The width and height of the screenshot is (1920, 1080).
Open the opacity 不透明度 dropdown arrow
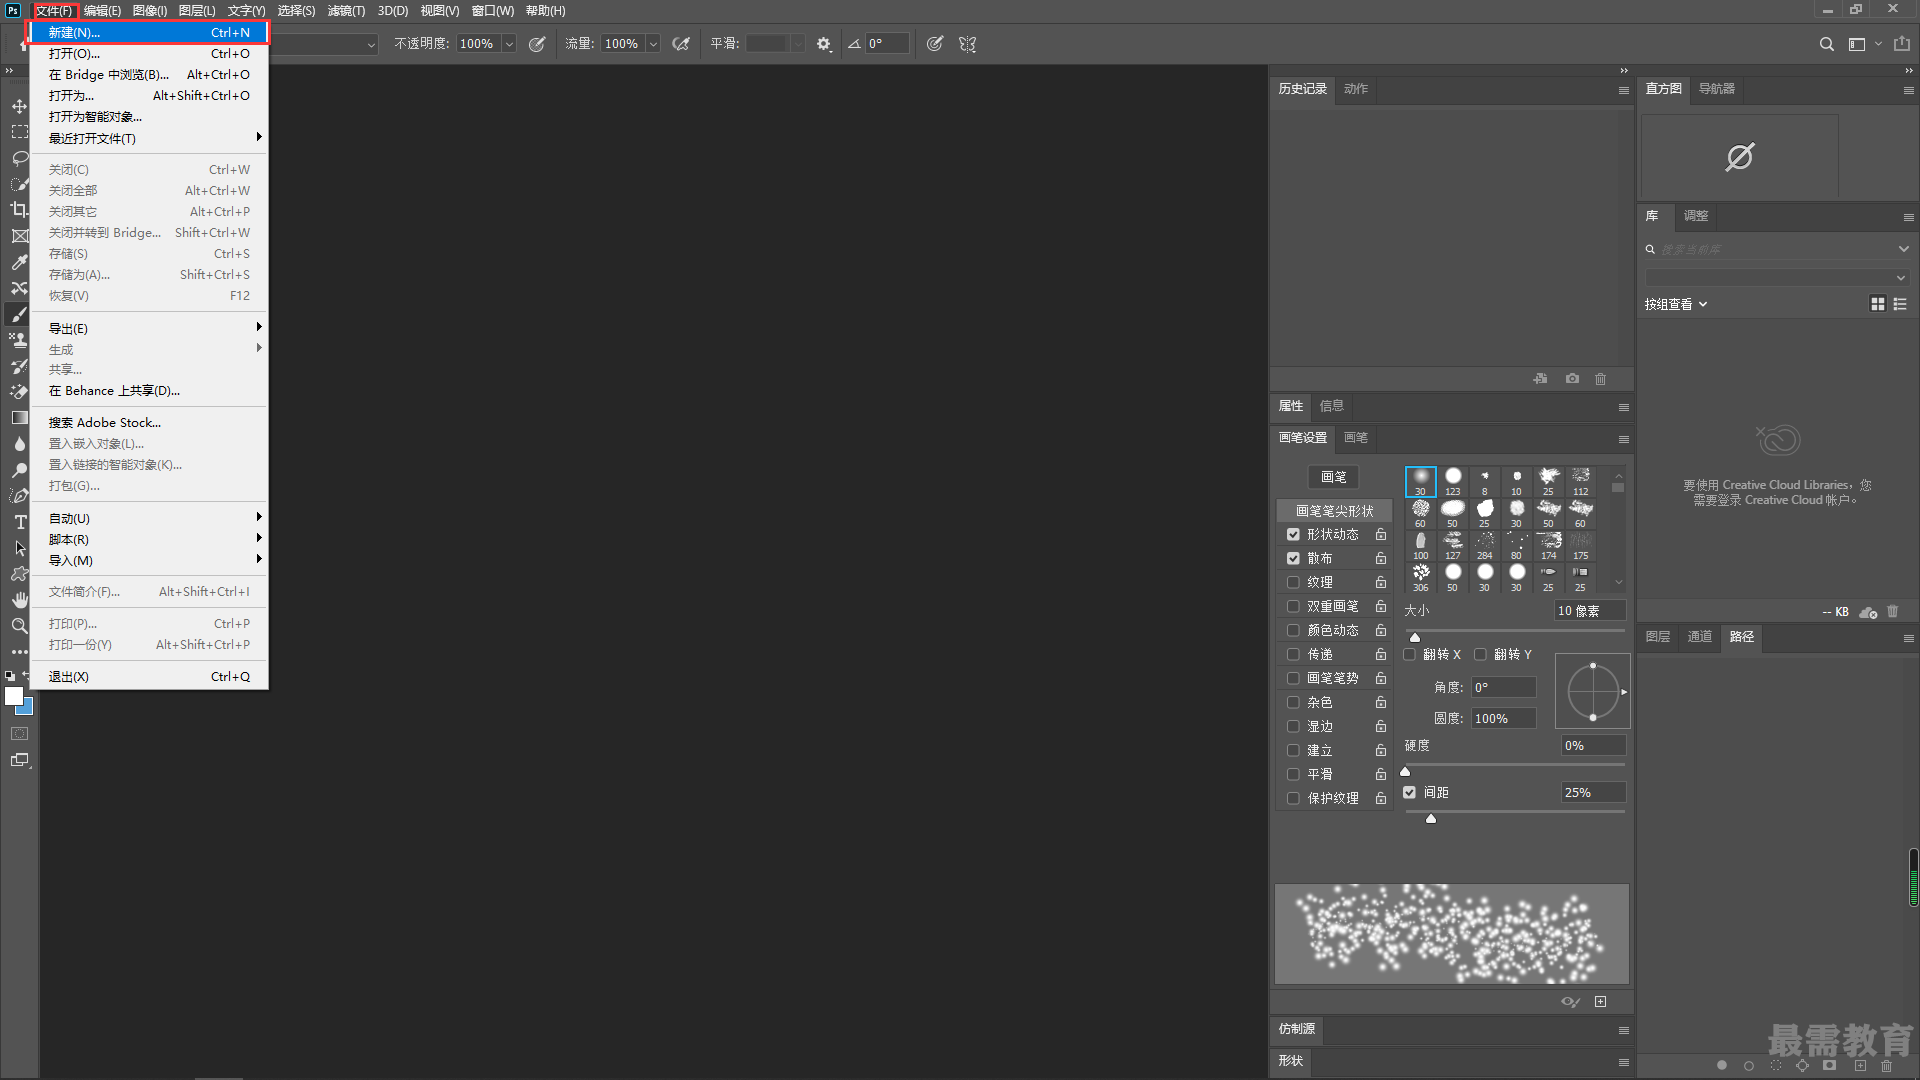coord(509,44)
